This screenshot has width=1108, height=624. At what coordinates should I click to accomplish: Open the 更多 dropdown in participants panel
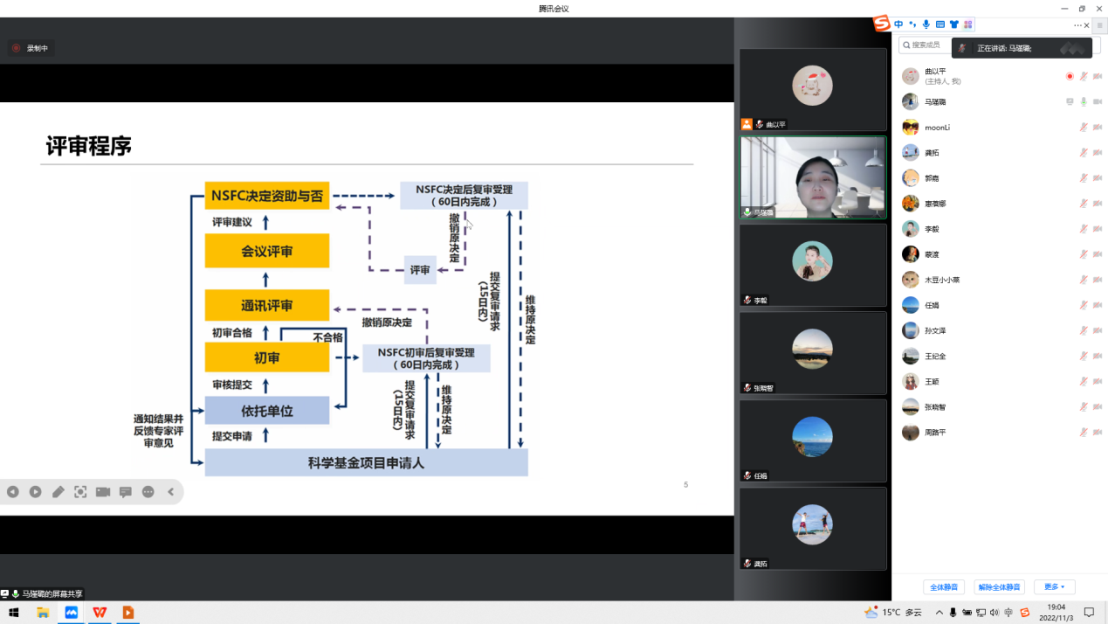(x=1054, y=587)
